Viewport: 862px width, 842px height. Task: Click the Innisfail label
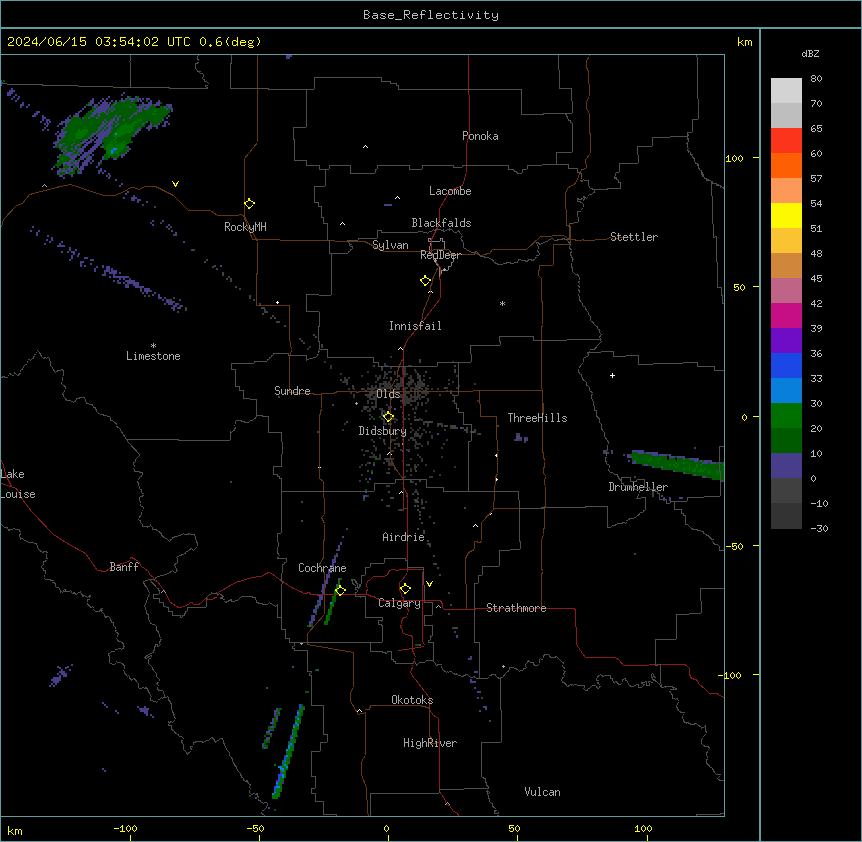coord(415,326)
